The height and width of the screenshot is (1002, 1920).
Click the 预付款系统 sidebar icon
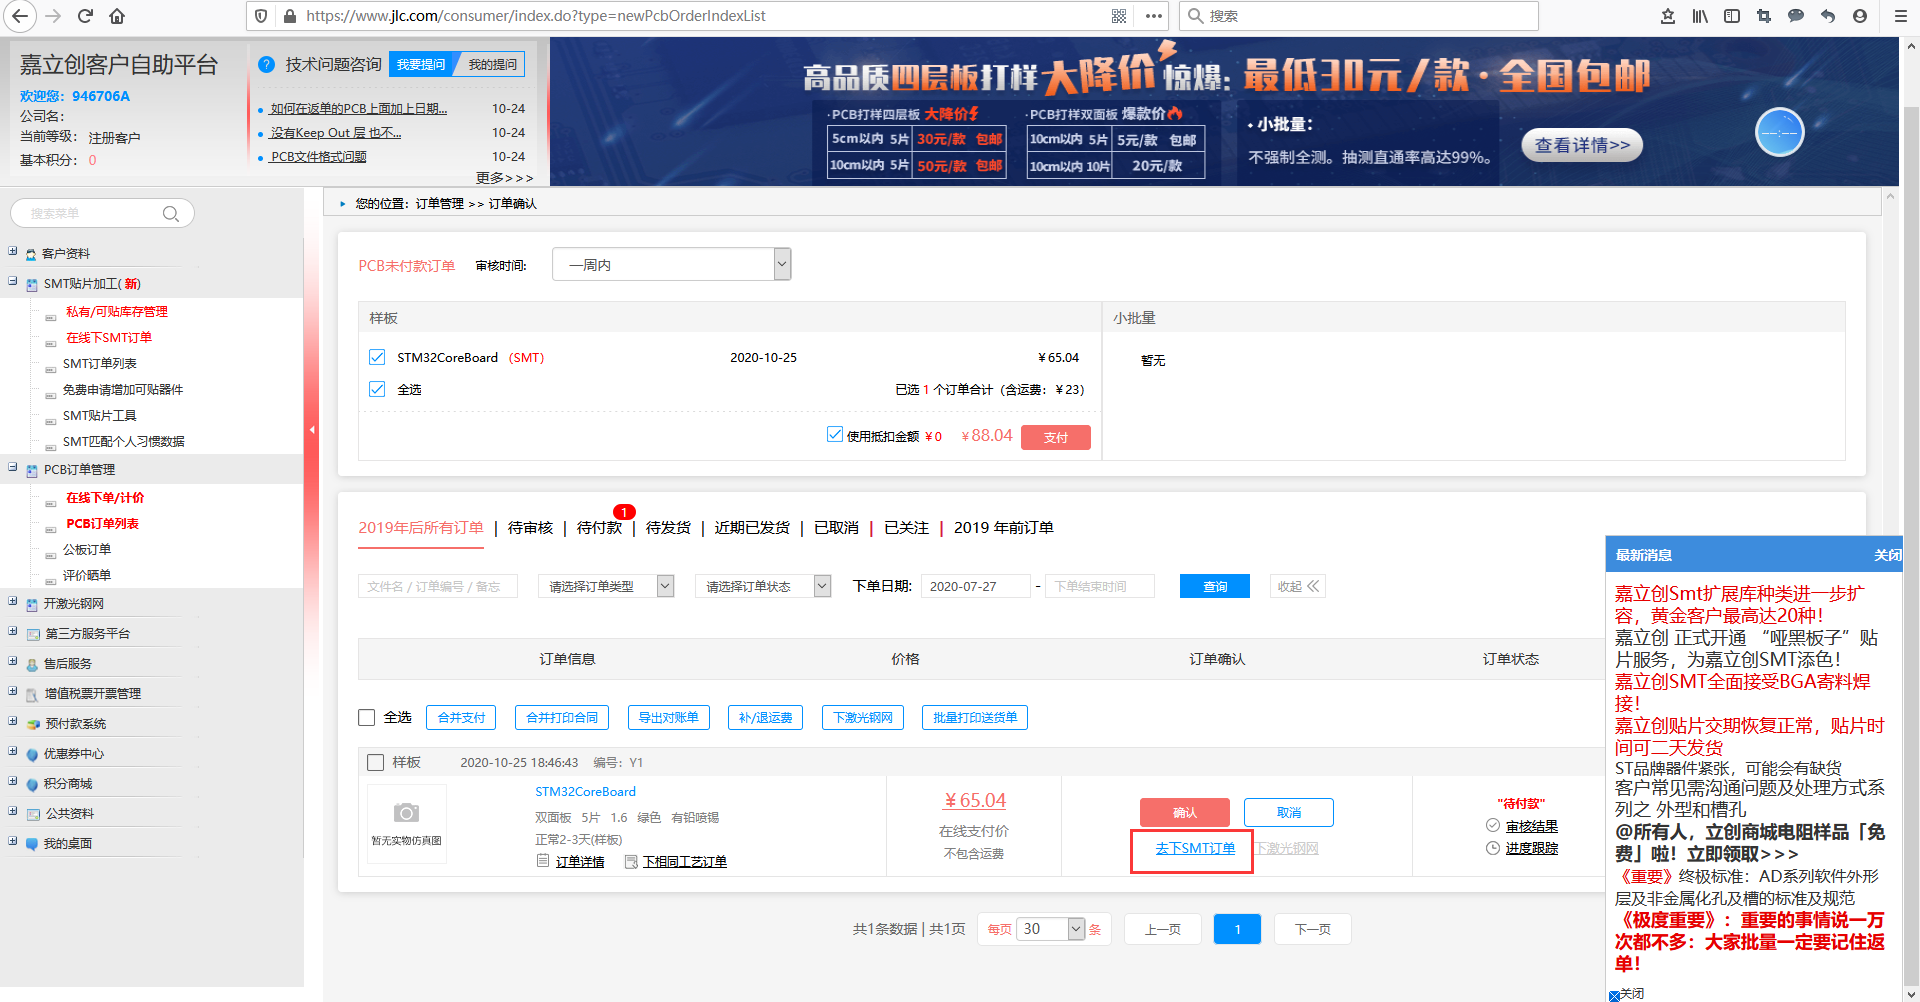click(31, 723)
